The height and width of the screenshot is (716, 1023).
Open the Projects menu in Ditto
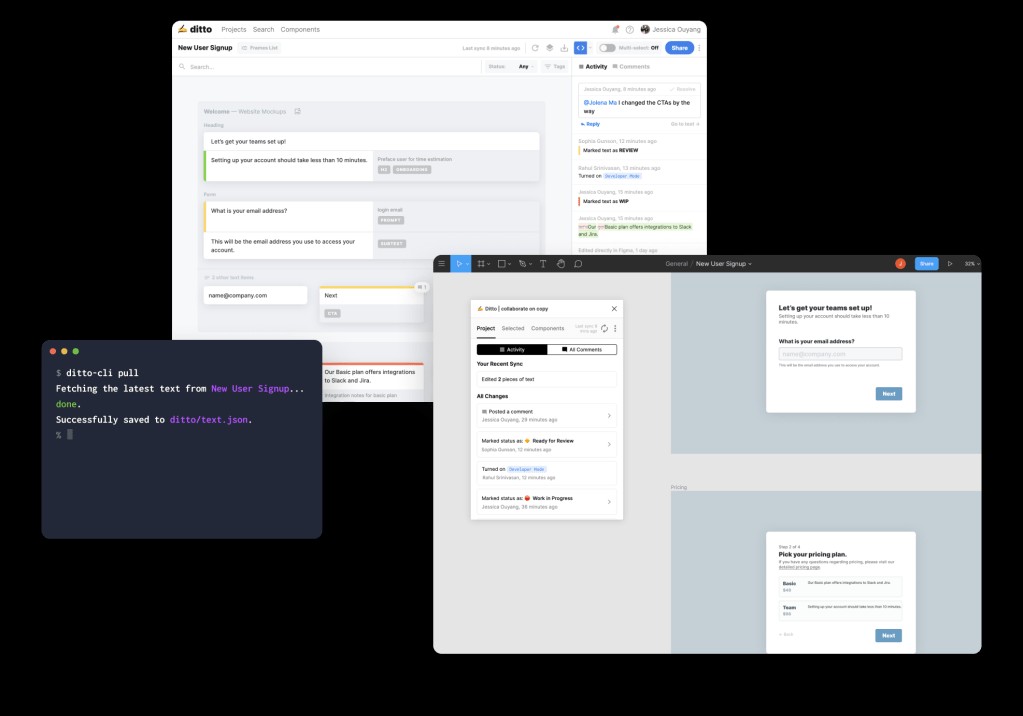(x=234, y=29)
